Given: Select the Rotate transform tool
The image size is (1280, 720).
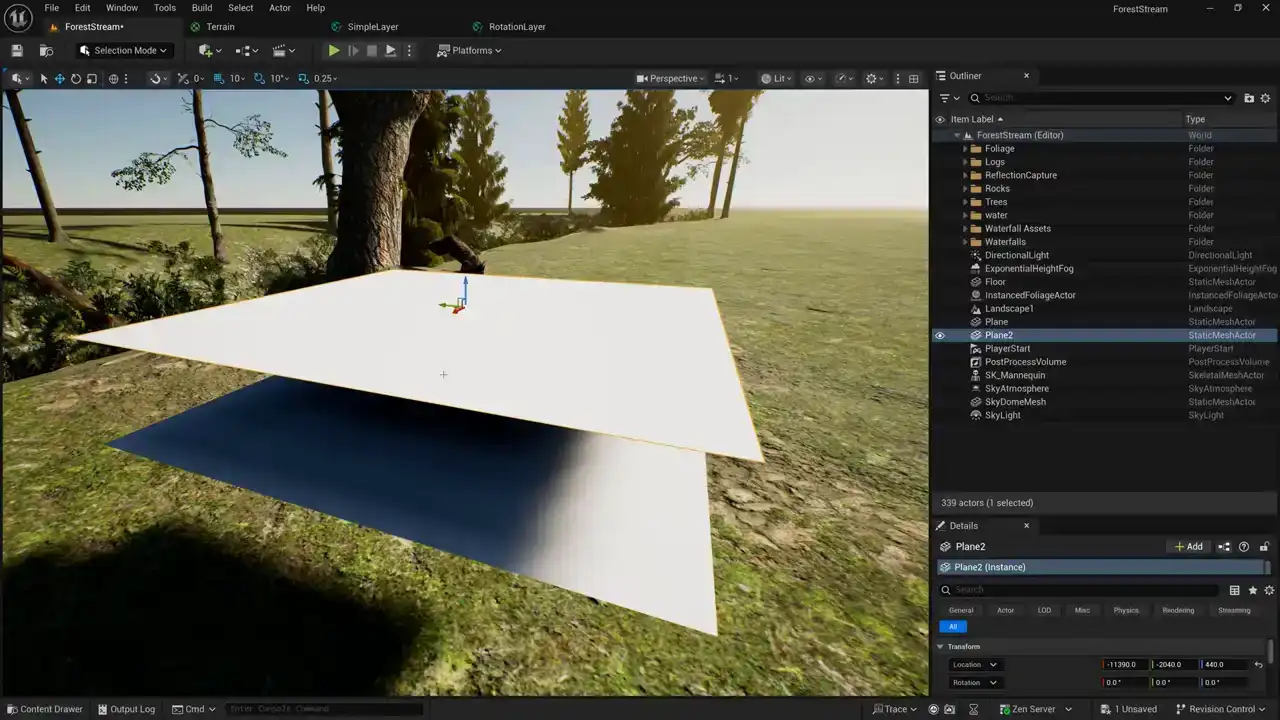Looking at the screenshot, I should pyautogui.click(x=76, y=79).
